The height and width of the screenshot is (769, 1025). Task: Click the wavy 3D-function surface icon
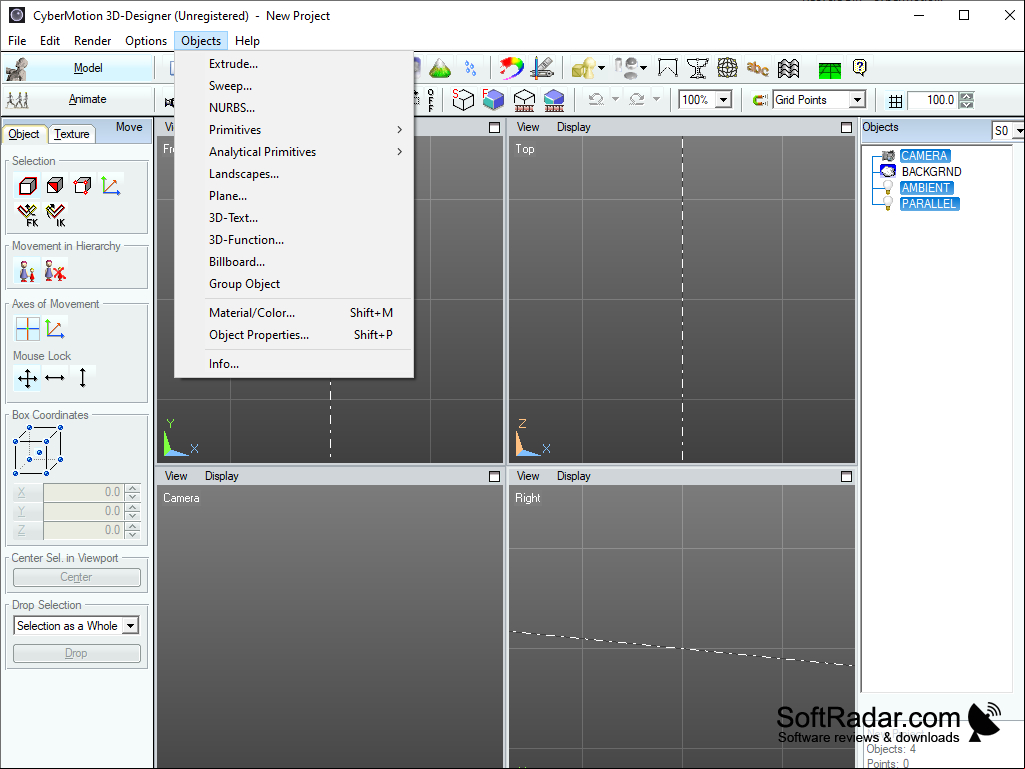pos(788,67)
